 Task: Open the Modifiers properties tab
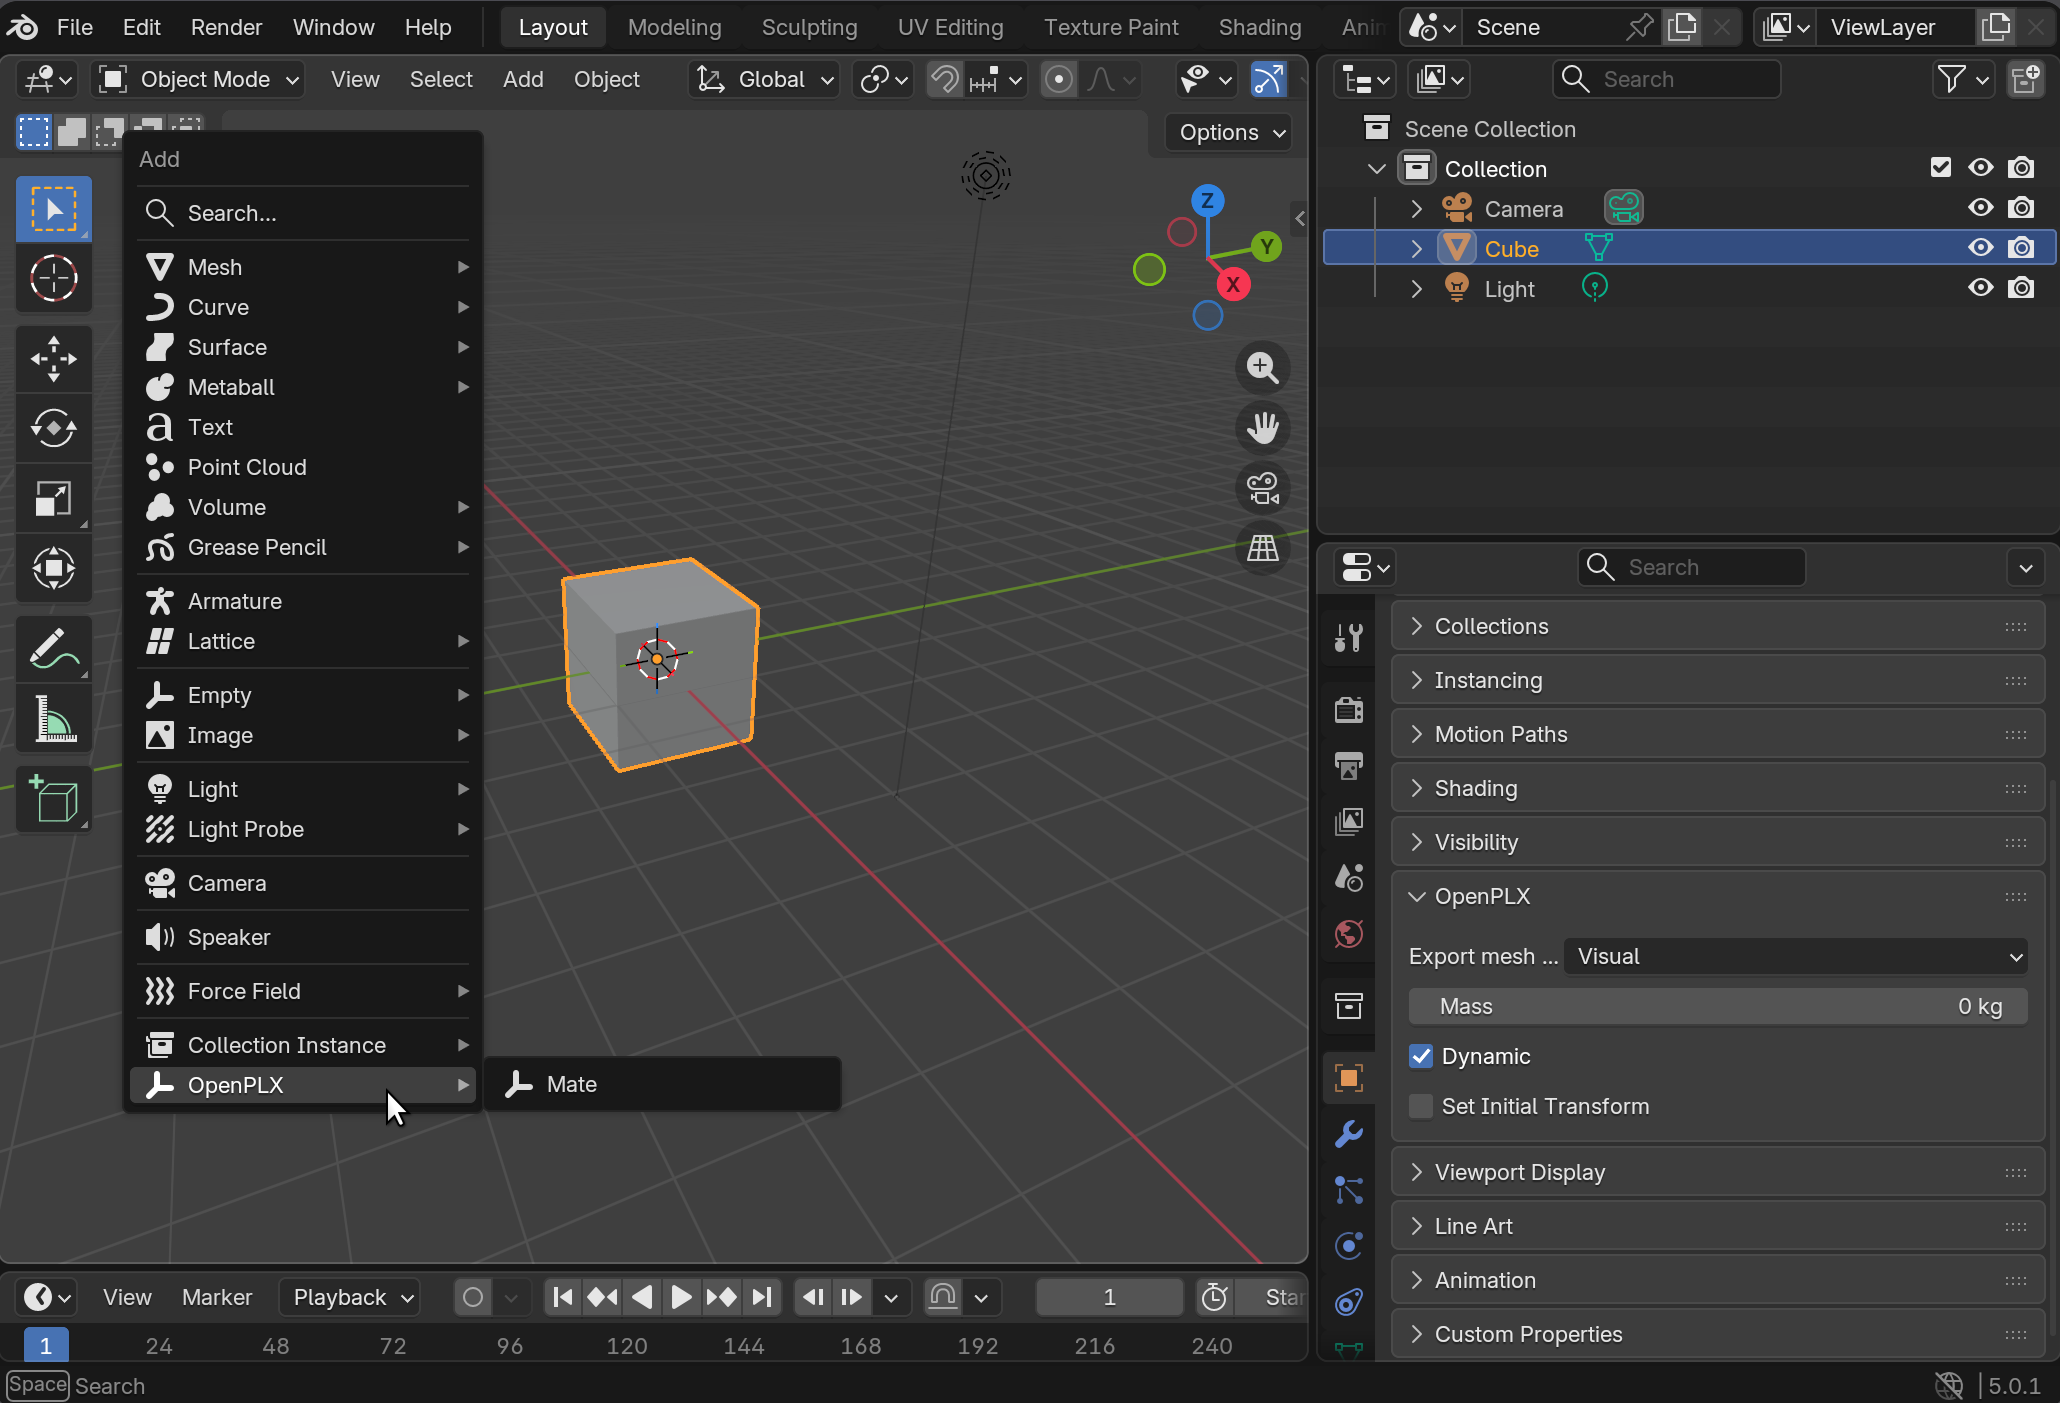(x=1349, y=1134)
